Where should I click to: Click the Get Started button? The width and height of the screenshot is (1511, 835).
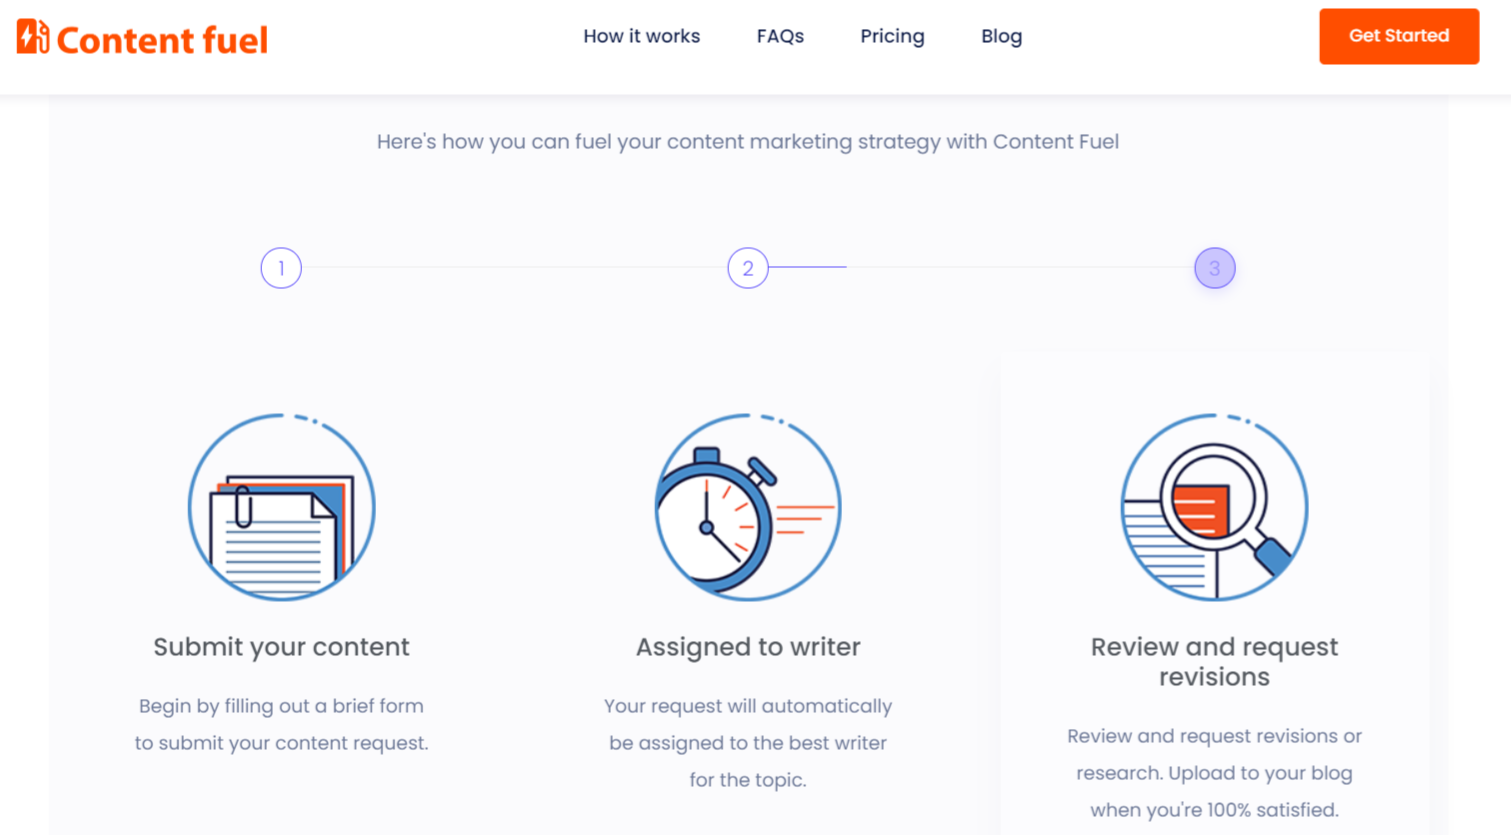1399,36
